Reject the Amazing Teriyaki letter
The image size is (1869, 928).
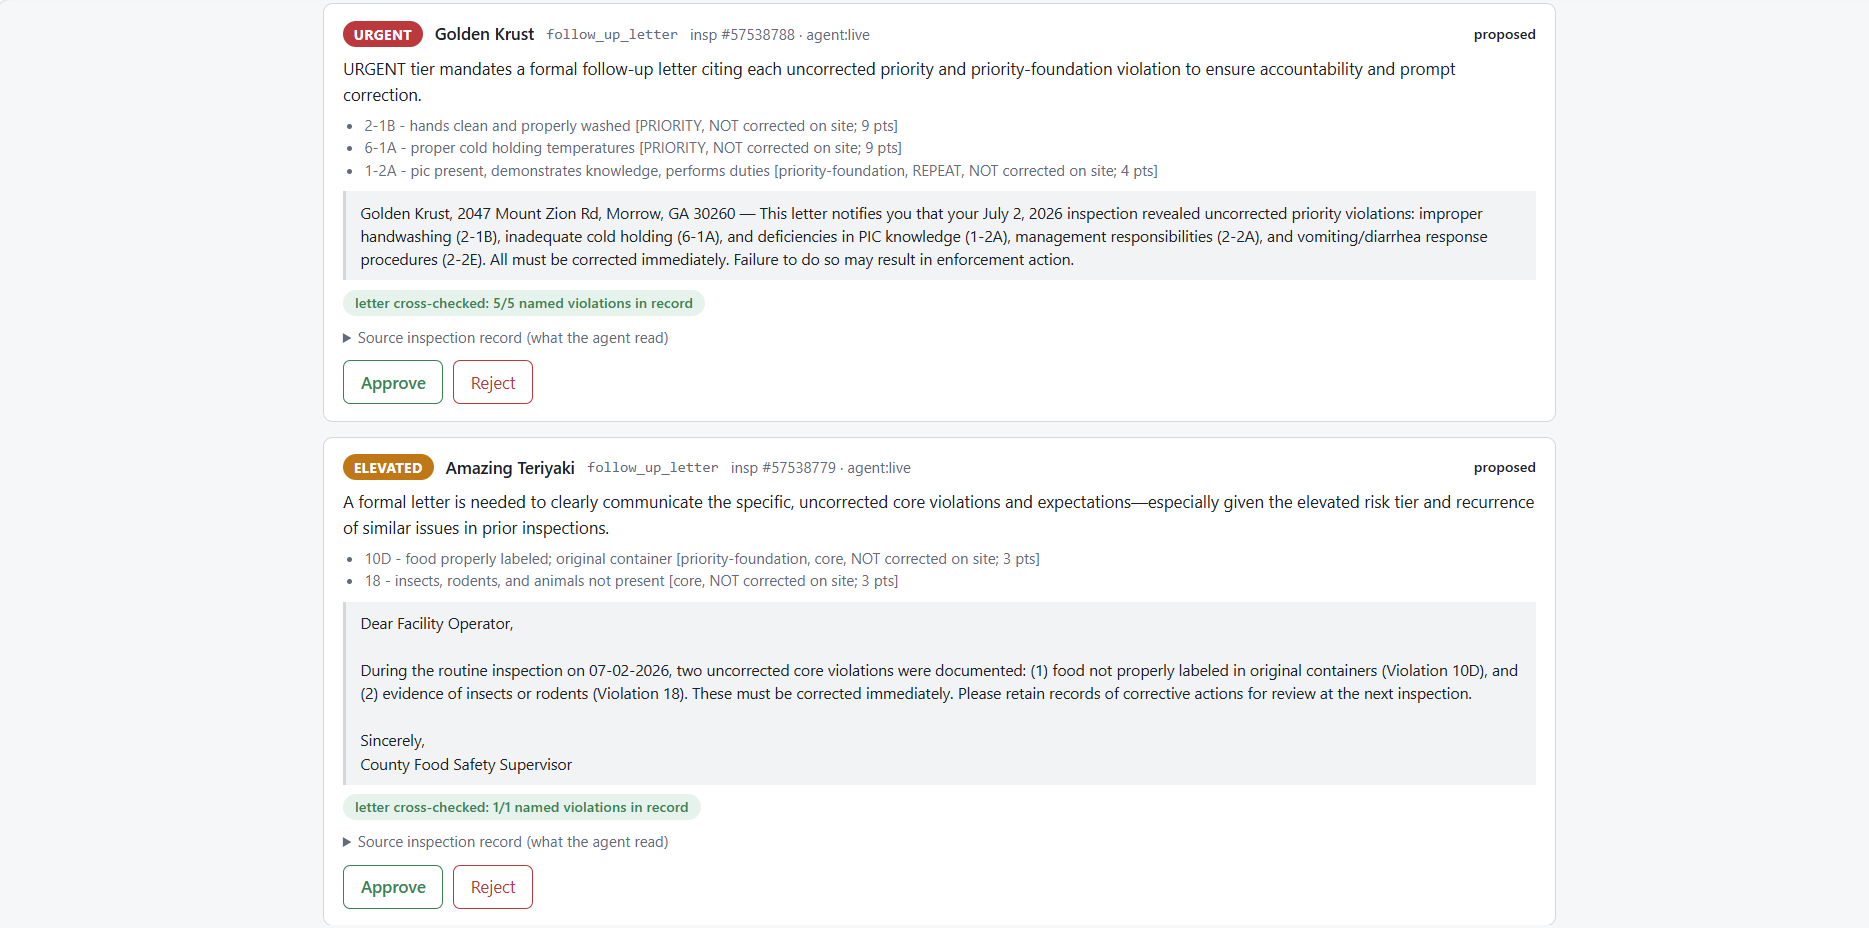click(x=492, y=886)
